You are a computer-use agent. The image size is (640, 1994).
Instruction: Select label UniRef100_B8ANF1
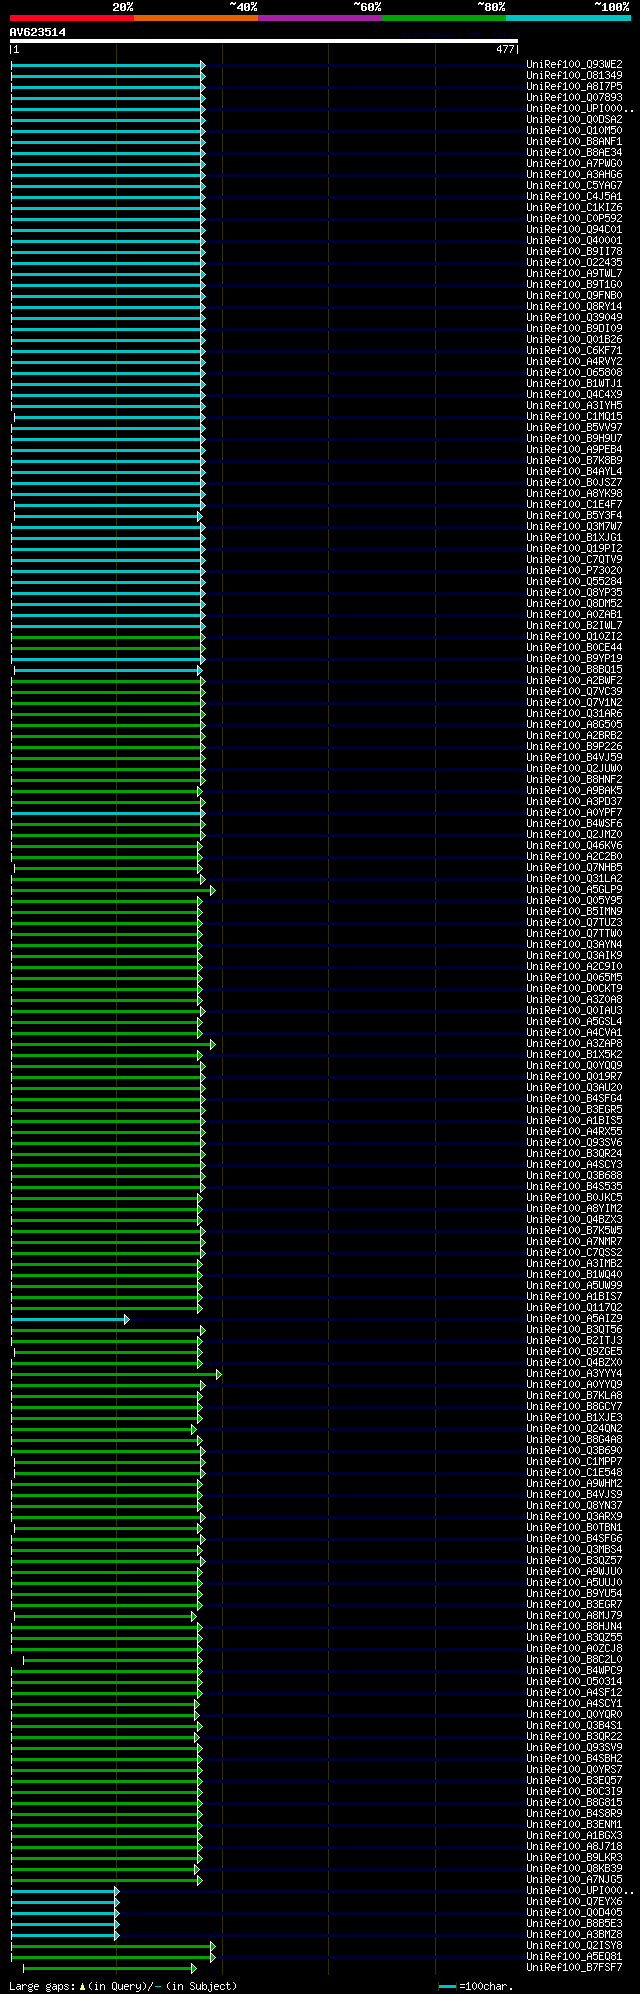(x=574, y=141)
